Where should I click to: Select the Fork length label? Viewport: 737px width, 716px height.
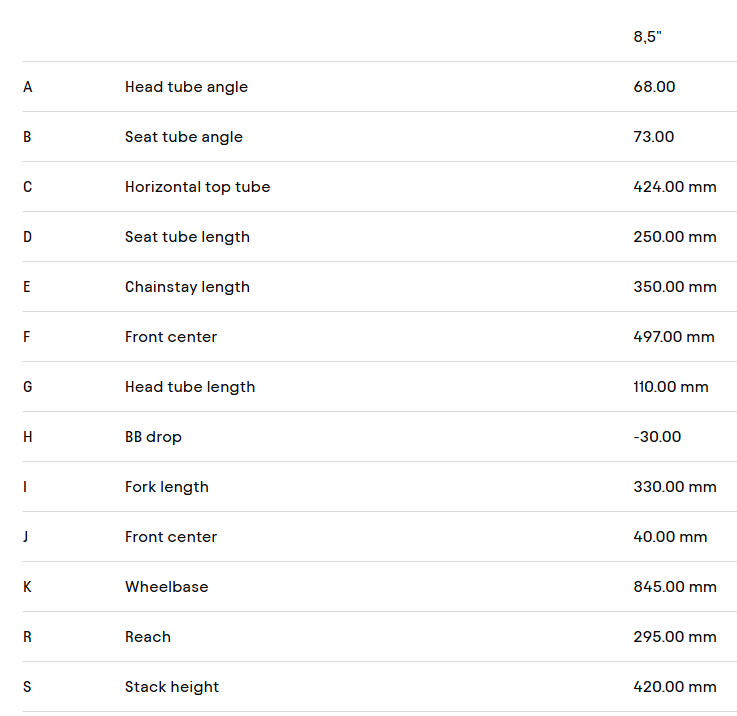coord(166,487)
